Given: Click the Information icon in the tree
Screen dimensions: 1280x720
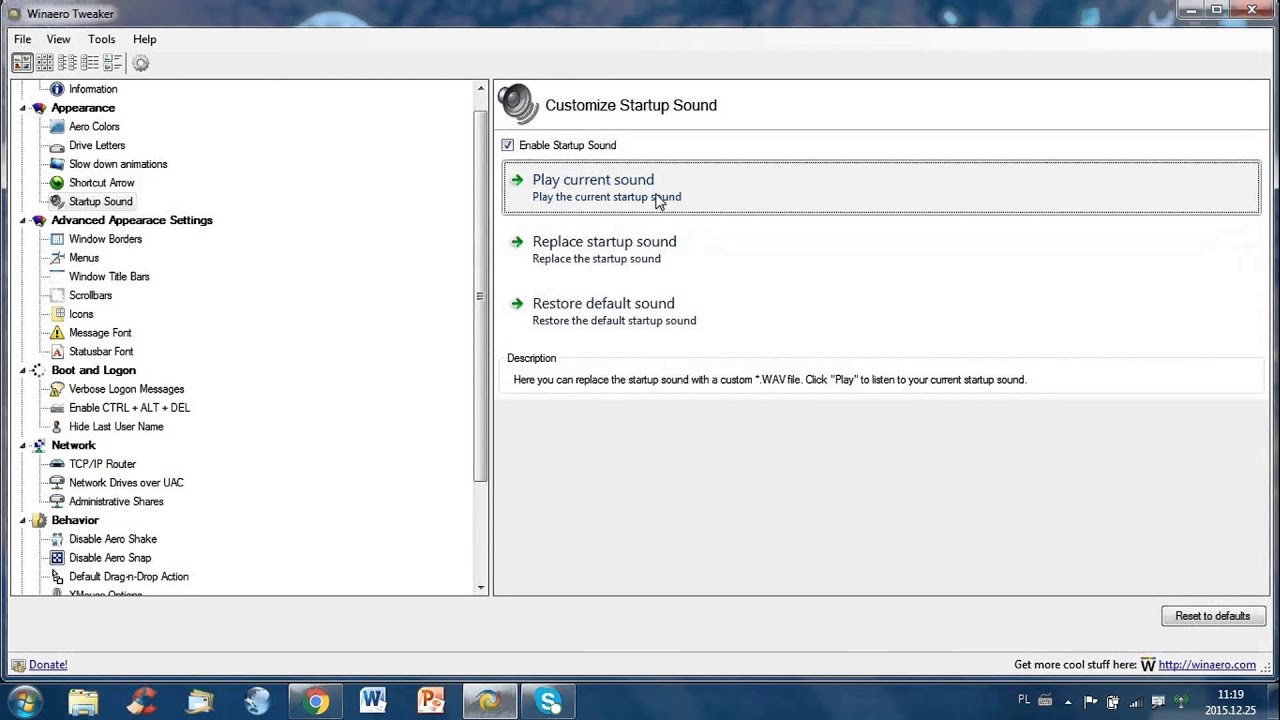Looking at the screenshot, I should 57,89.
